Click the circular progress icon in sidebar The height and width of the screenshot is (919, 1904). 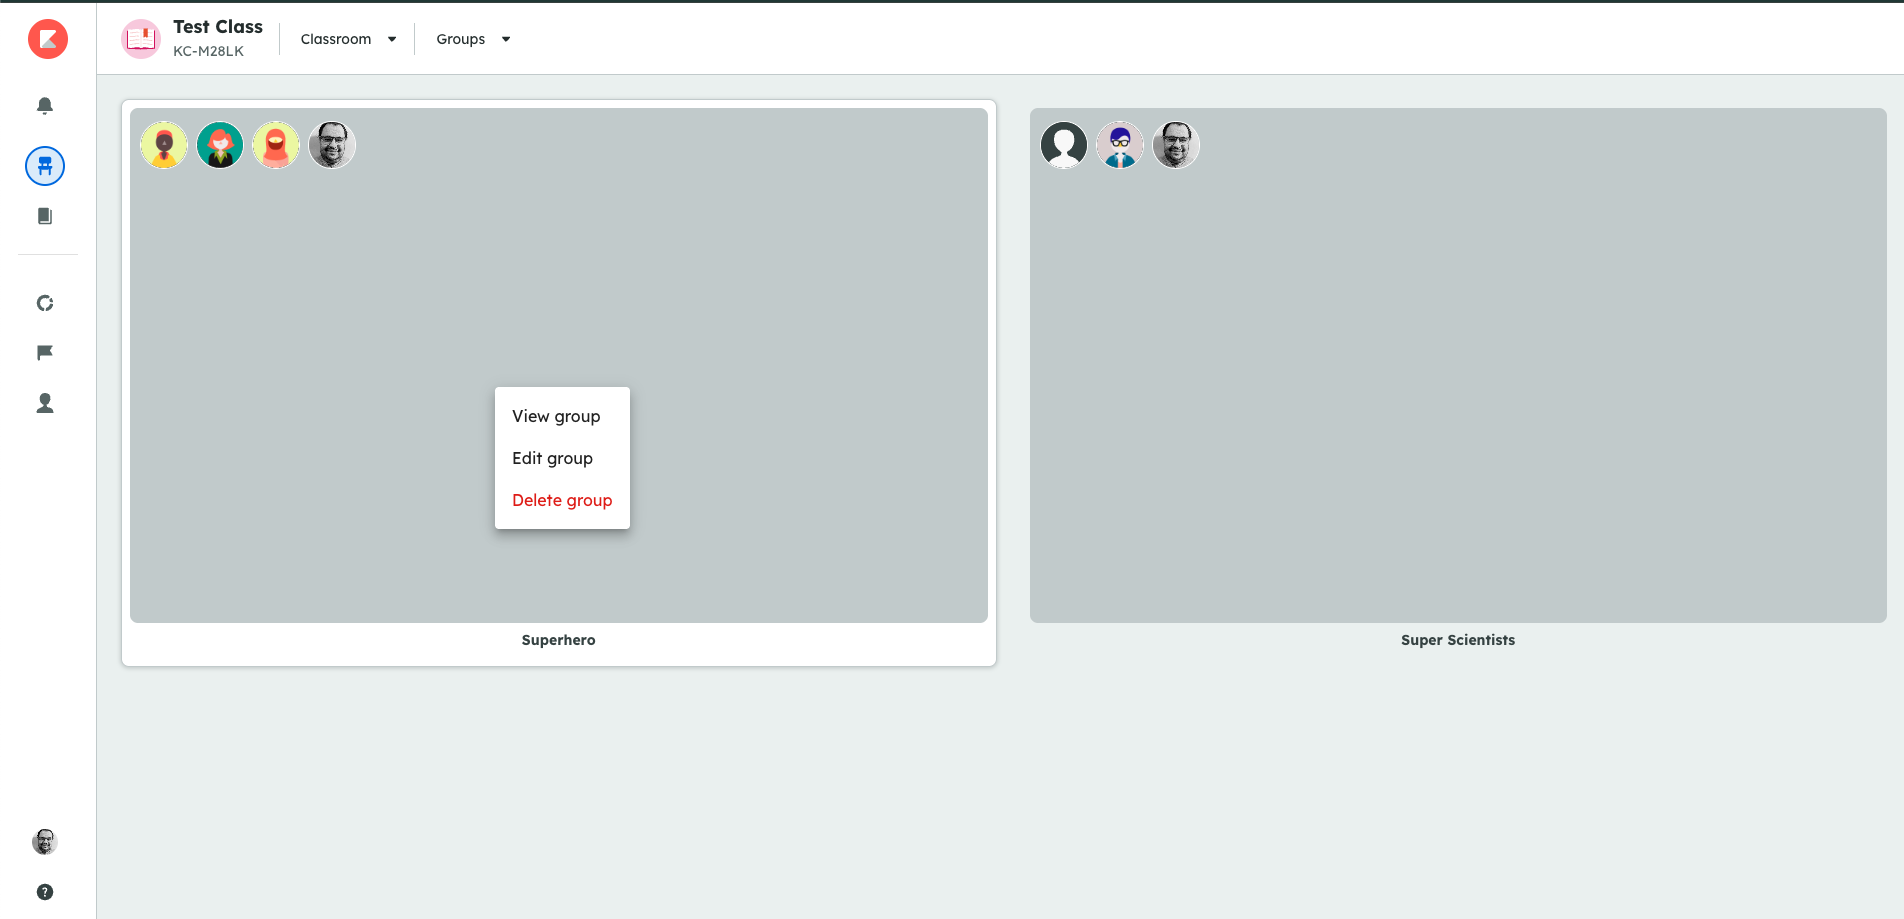tap(45, 303)
